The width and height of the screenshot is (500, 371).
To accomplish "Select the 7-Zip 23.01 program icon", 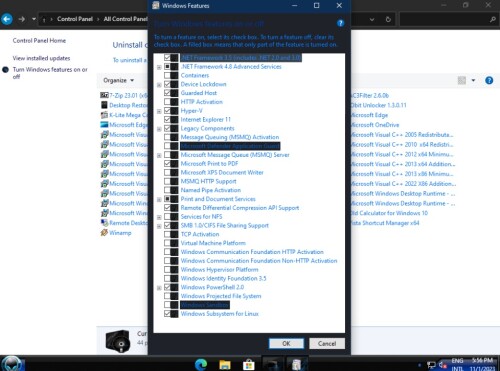I will coord(104,95).
